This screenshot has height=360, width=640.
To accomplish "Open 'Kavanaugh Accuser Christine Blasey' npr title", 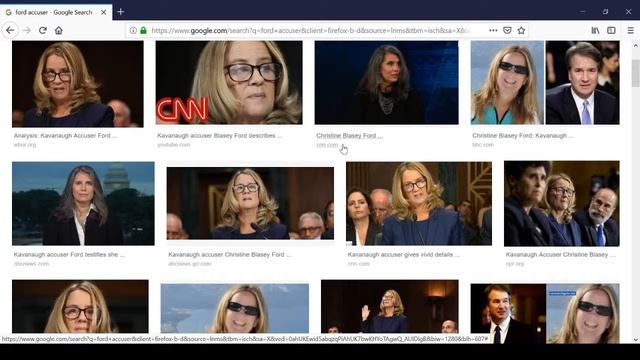I will pyautogui.click(x=560, y=254).
